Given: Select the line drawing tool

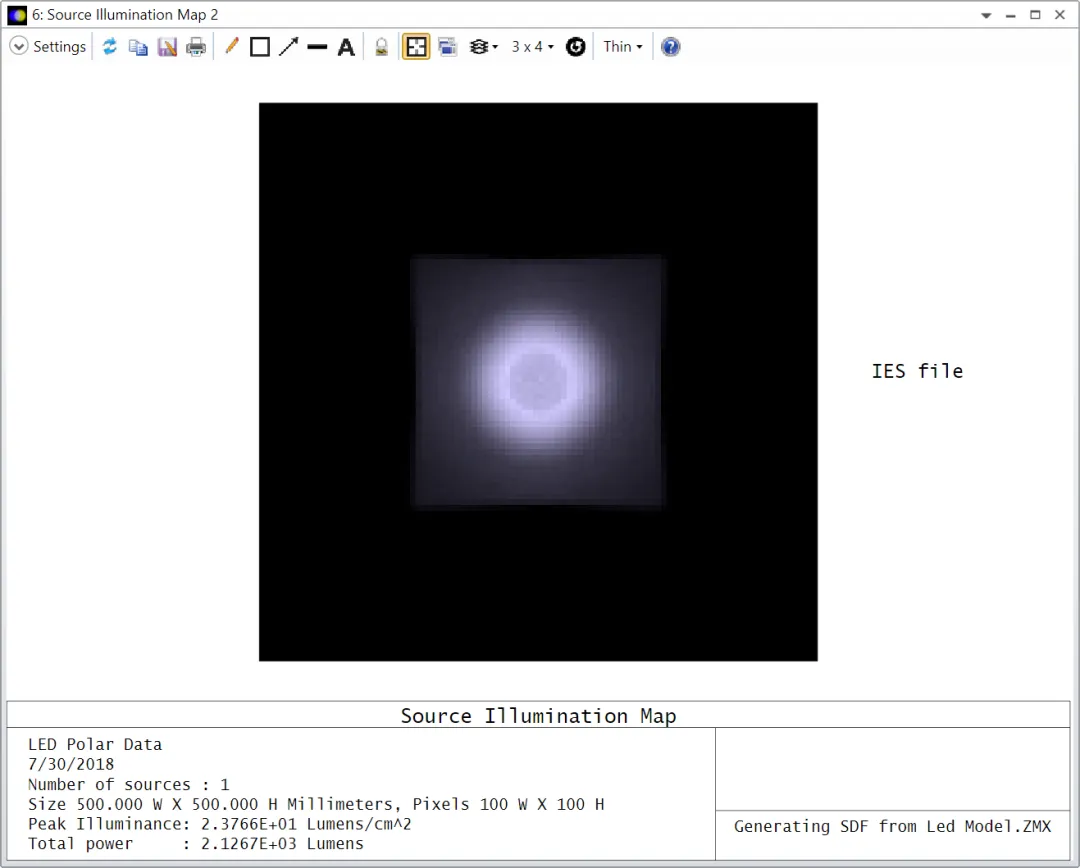Looking at the screenshot, I should (x=318, y=47).
